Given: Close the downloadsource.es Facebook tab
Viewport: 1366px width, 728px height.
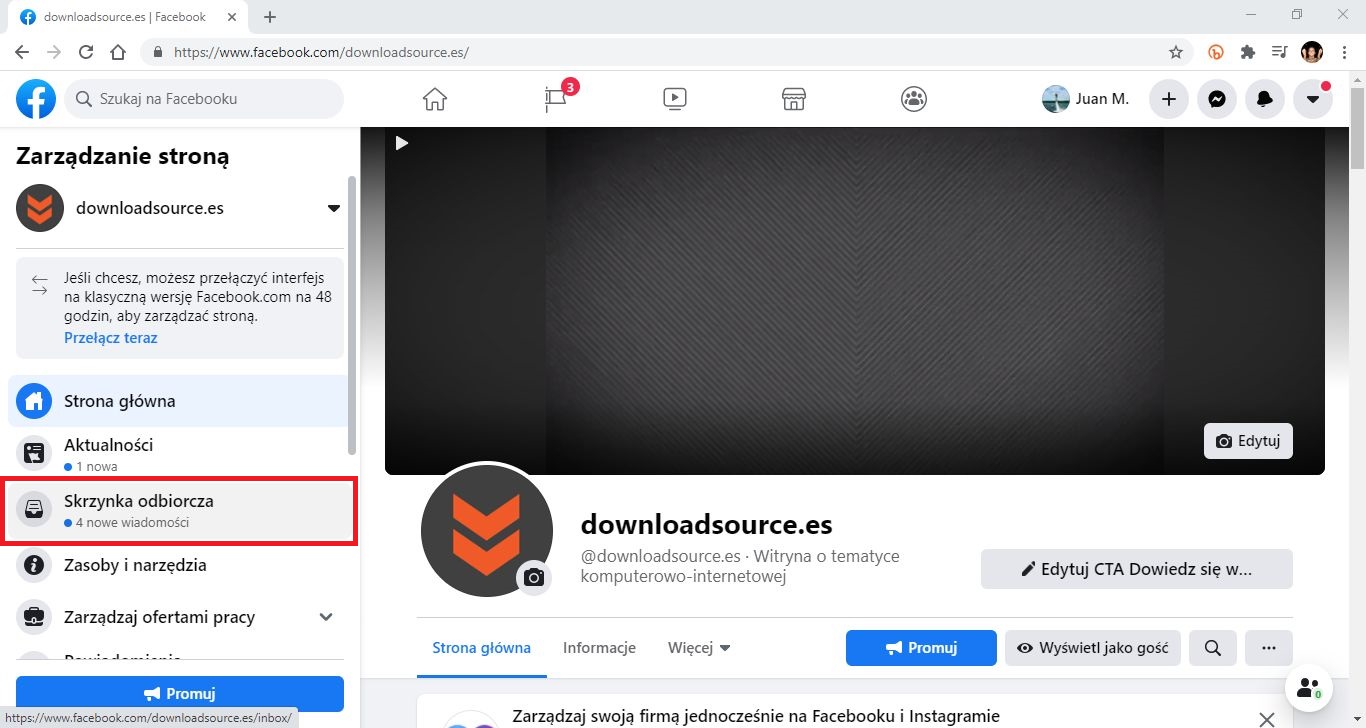Looking at the screenshot, I should pos(231,17).
